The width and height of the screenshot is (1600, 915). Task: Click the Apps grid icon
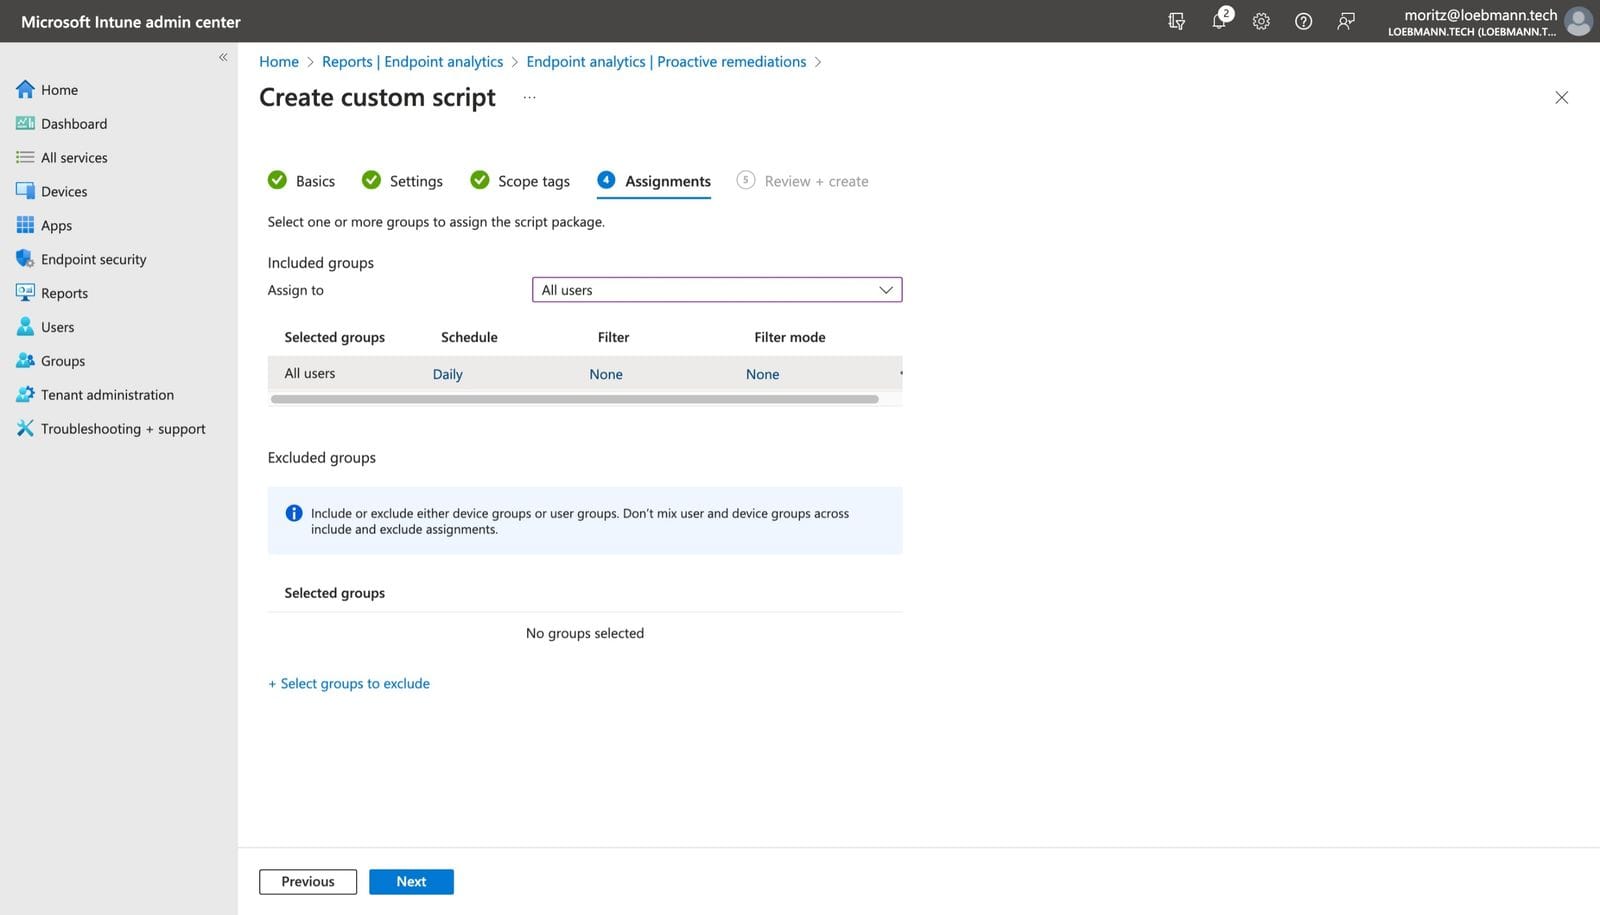click(25, 225)
